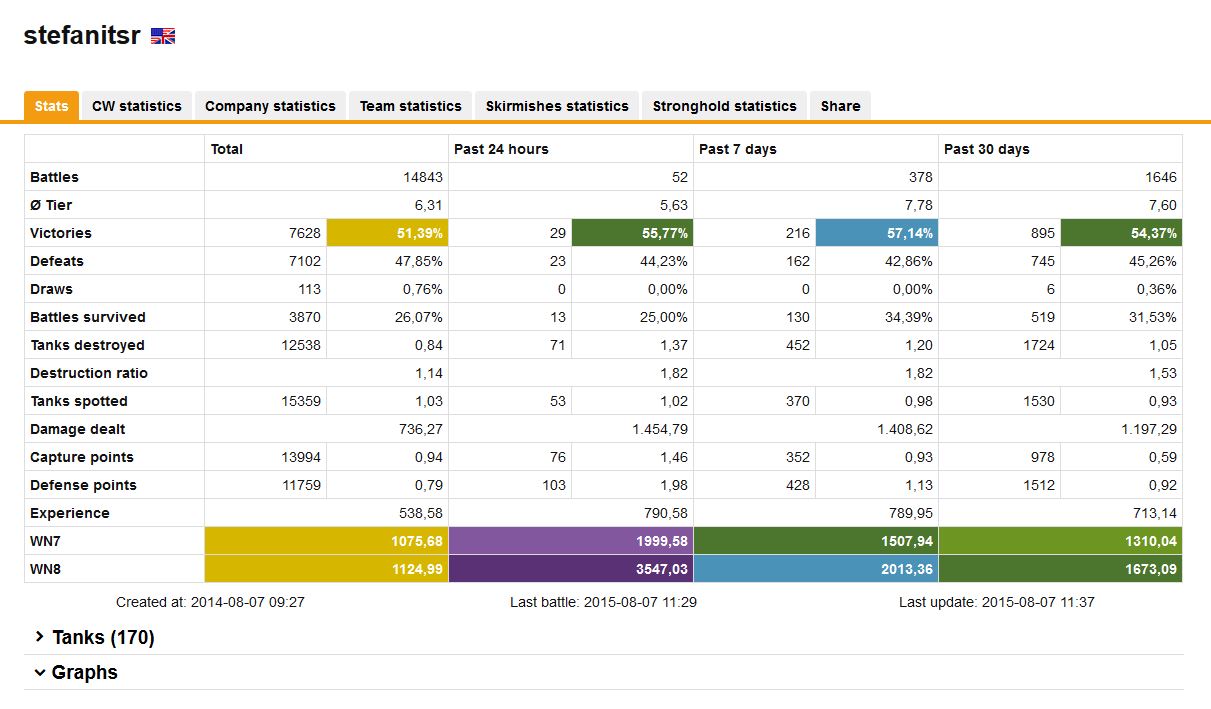Image resolution: width=1211 pixels, height=709 pixels.
Task: Open the Skirmishes statistics tab
Action: pyautogui.click(x=557, y=106)
